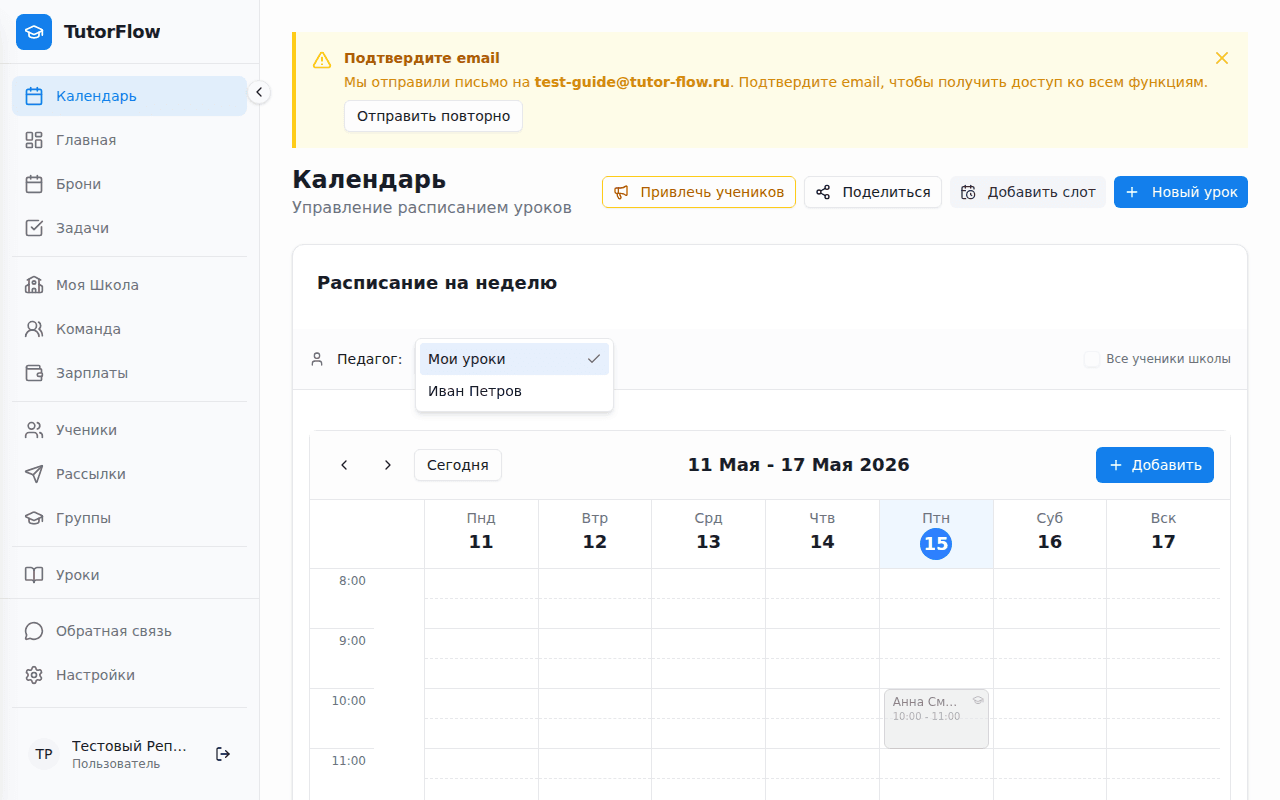
Task: Go to next week arrow
Action: pos(388,465)
